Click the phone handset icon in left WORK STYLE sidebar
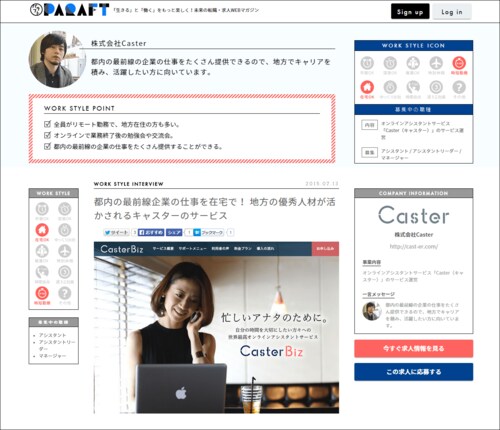Viewport: 500px width, 430px height. tap(42, 272)
